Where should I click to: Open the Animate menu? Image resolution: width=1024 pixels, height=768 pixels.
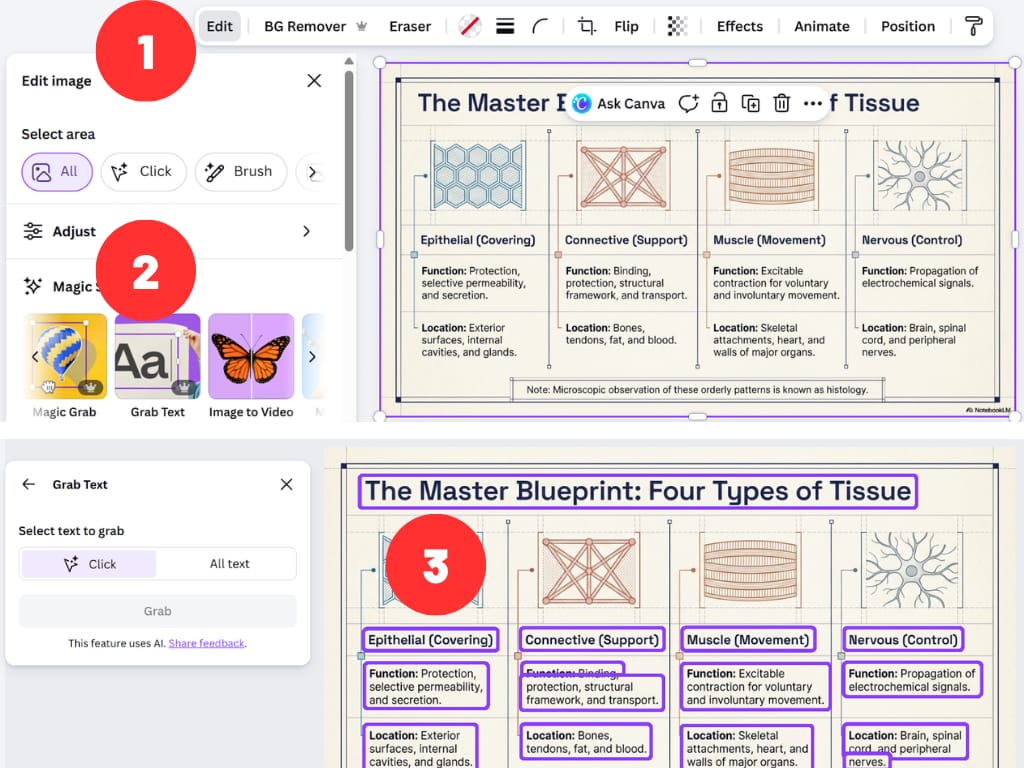pos(821,27)
